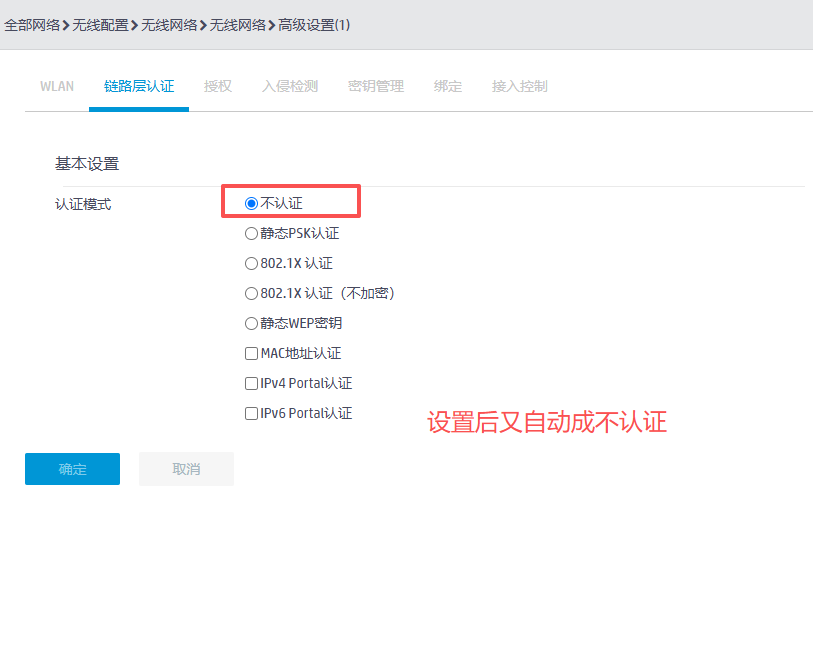Switch to the 入侵检测 tab
This screenshot has width=813, height=652.
pos(290,86)
